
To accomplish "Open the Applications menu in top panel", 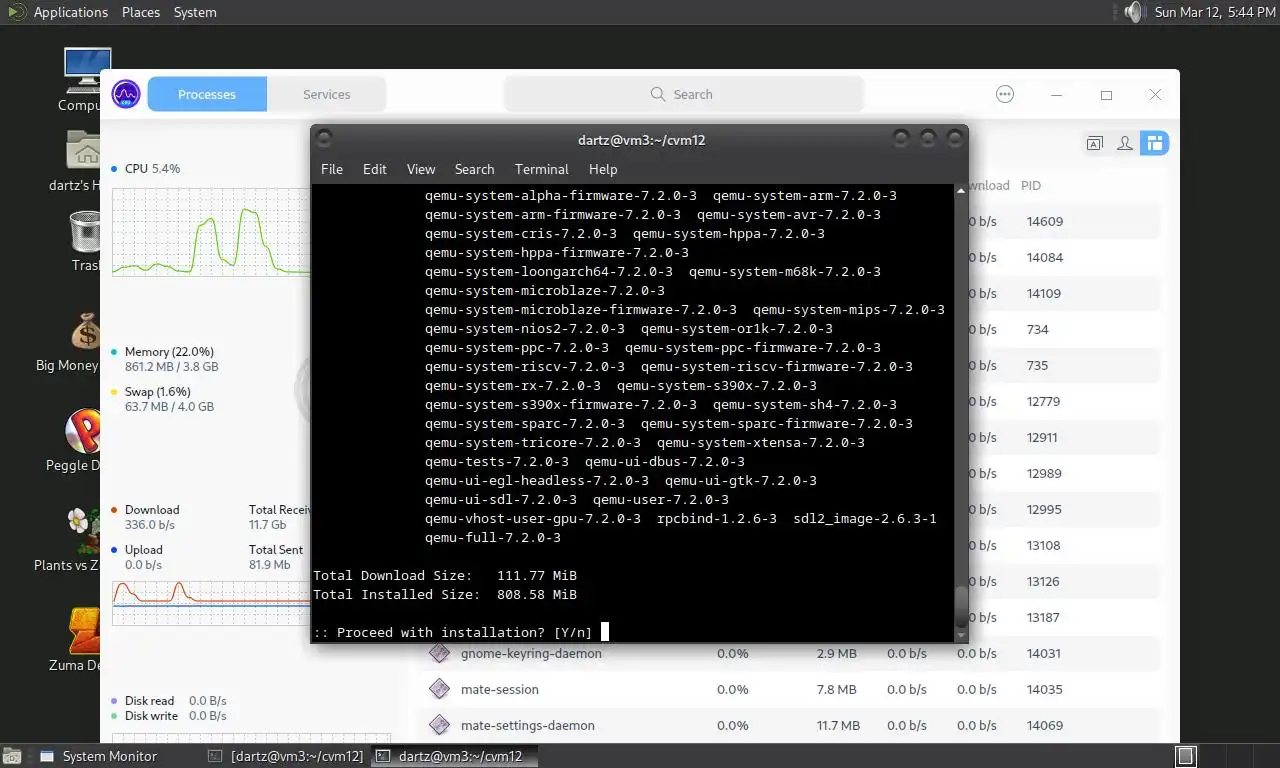I will 71,12.
